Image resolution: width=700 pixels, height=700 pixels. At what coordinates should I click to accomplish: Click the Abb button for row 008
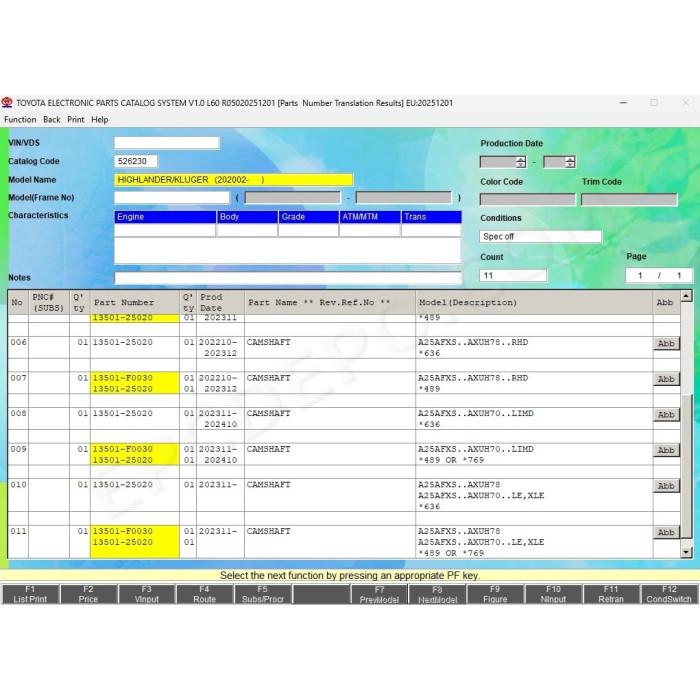pos(666,415)
